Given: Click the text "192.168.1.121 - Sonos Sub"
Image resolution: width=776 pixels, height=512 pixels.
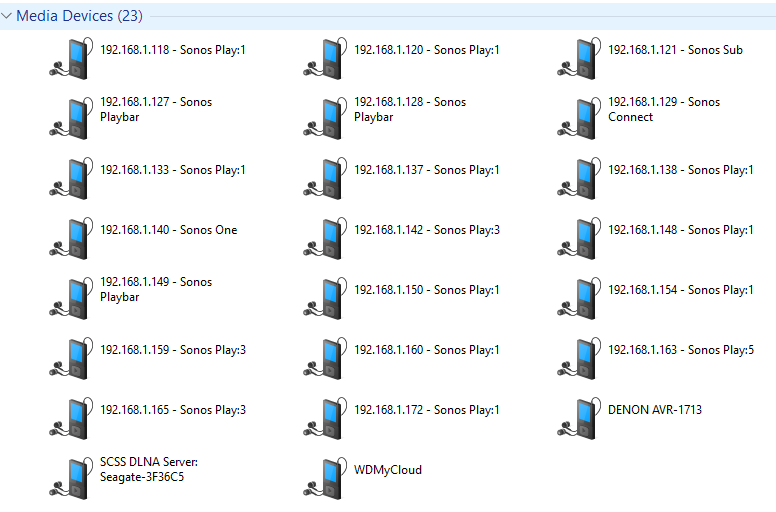Looking at the screenshot, I should click(676, 50).
